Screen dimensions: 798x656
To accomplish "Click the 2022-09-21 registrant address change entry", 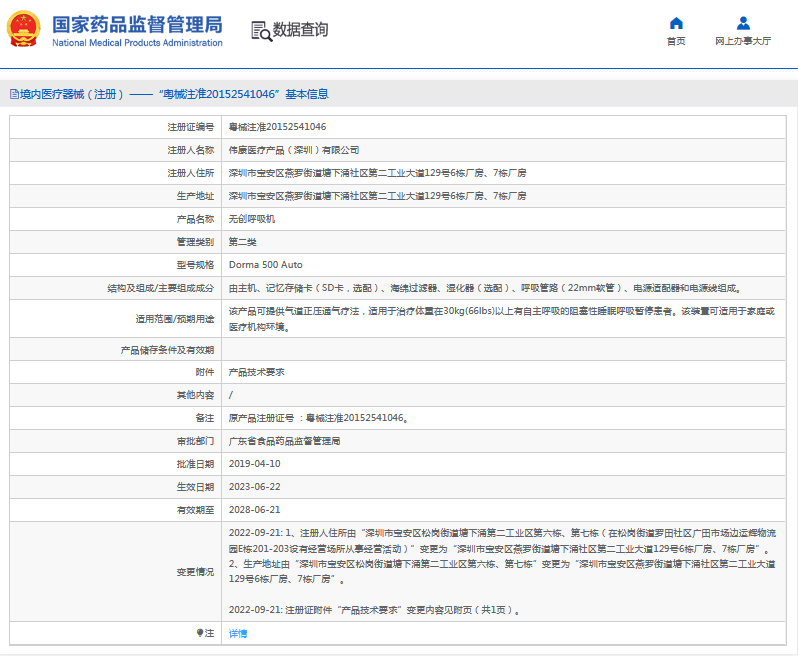I will click(x=502, y=556).
